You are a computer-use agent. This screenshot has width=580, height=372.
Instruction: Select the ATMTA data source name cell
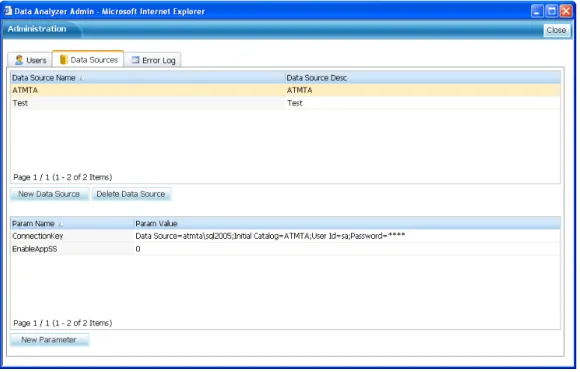148,90
